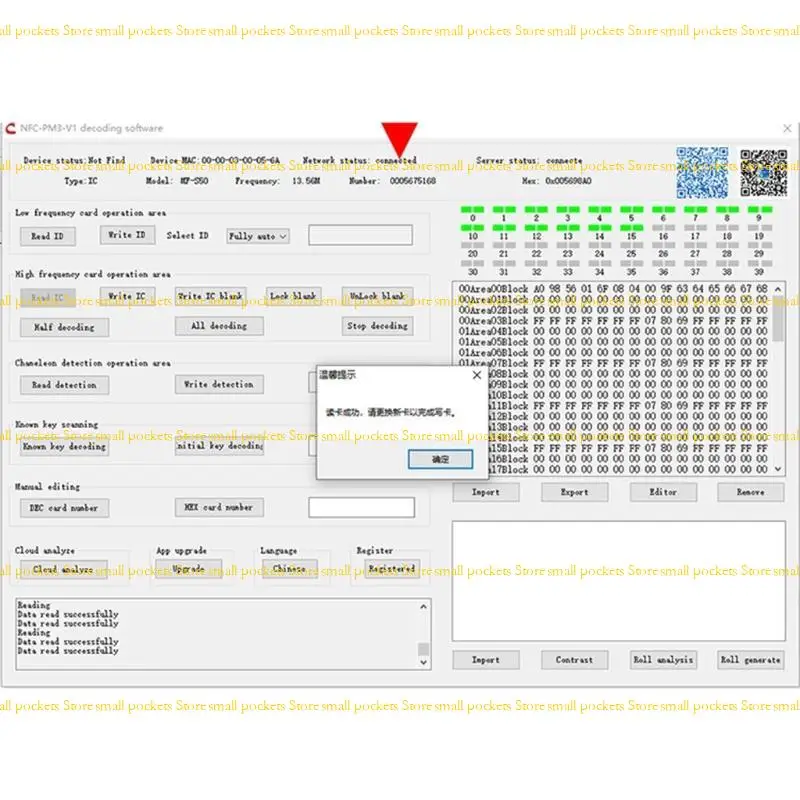Screen dimensions: 800x800
Task: Click Roll analysis button
Action: click(x=663, y=660)
